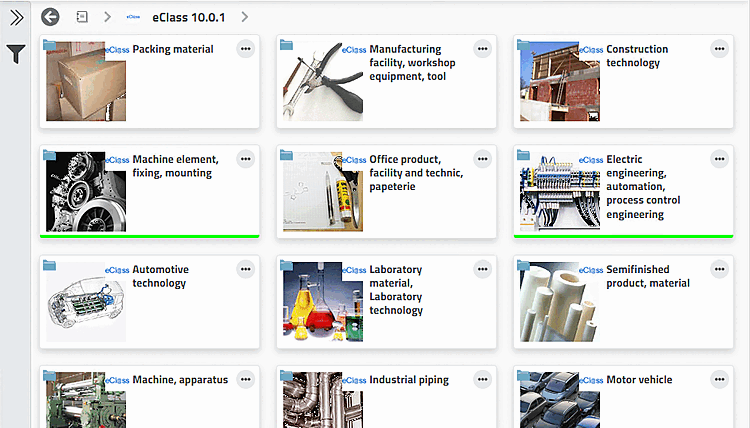Open more options for Packing material

[x=246, y=49]
